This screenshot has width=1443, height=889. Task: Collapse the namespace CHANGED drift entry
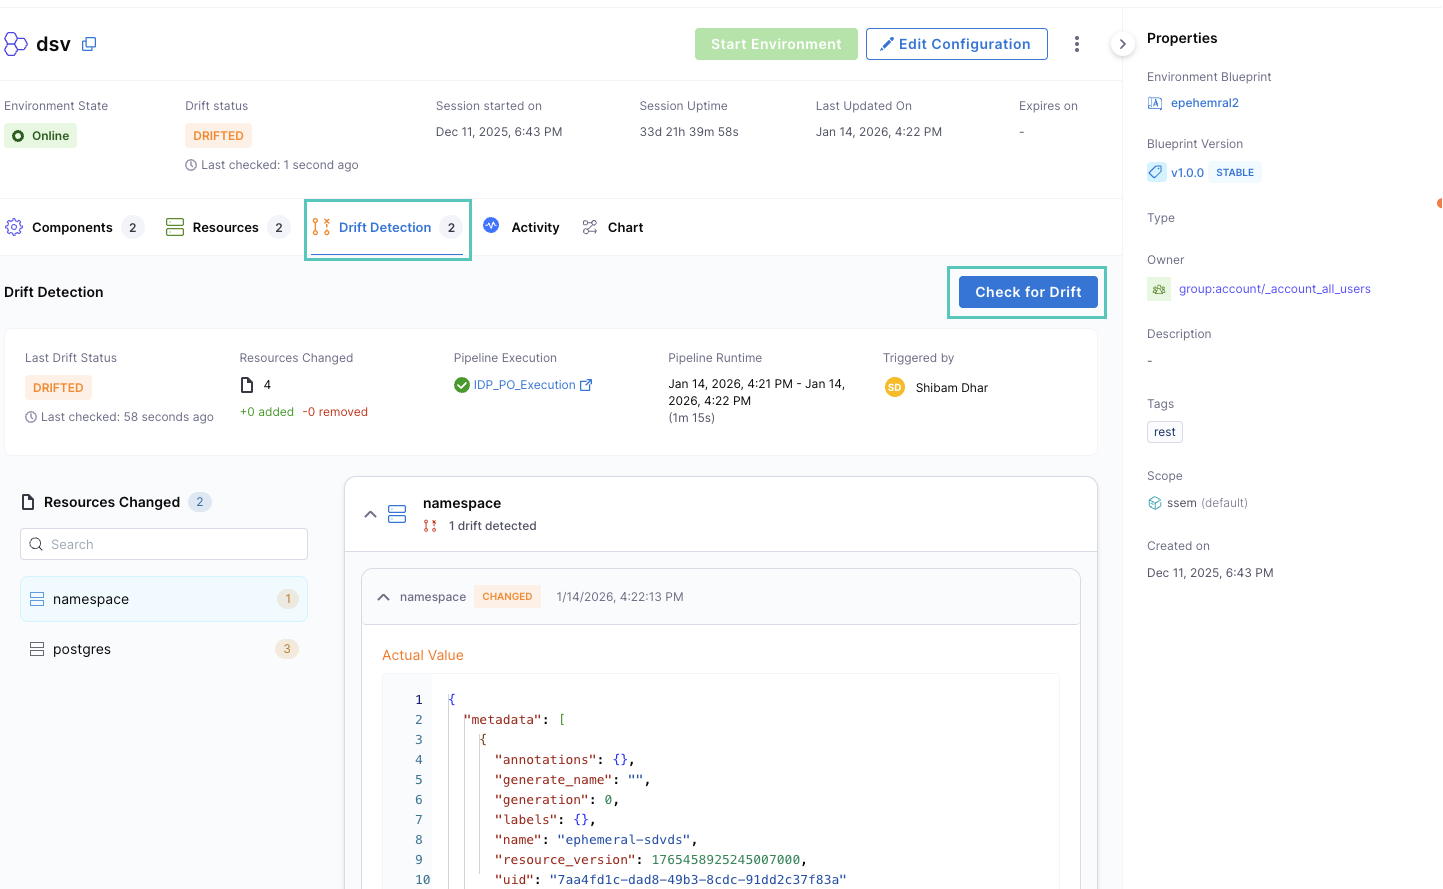383,597
